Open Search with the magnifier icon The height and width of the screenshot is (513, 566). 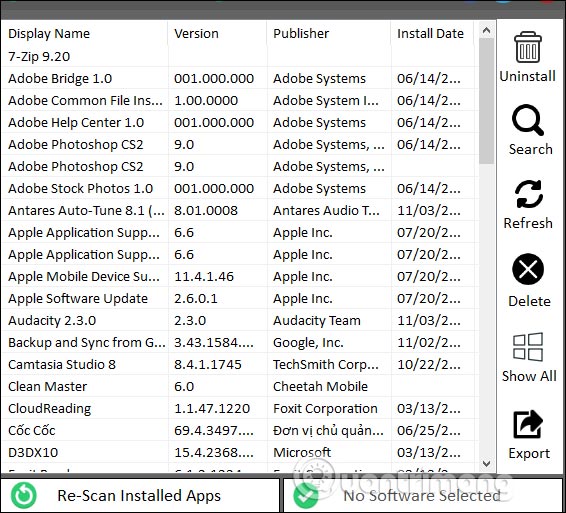tap(528, 120)
